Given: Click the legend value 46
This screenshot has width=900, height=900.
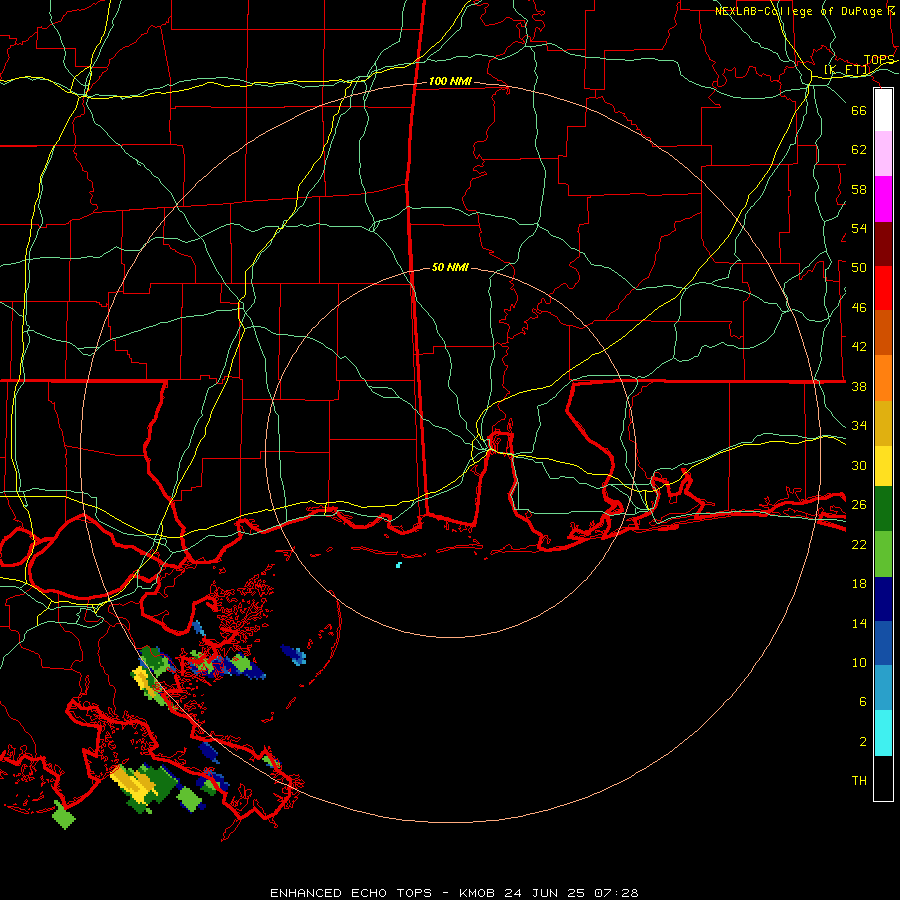Looking at the screenshot, I should (x=859, y=308).
